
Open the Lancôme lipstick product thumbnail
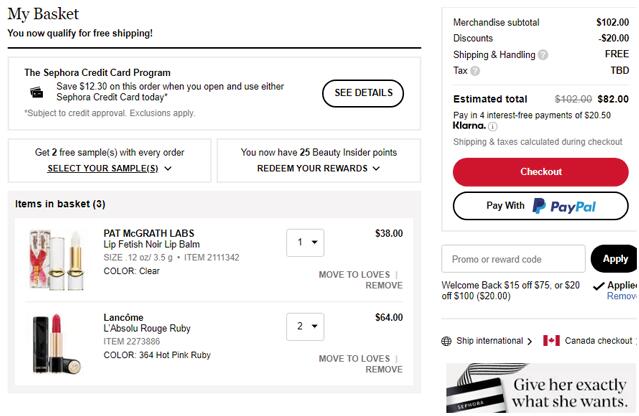[57, 344]
